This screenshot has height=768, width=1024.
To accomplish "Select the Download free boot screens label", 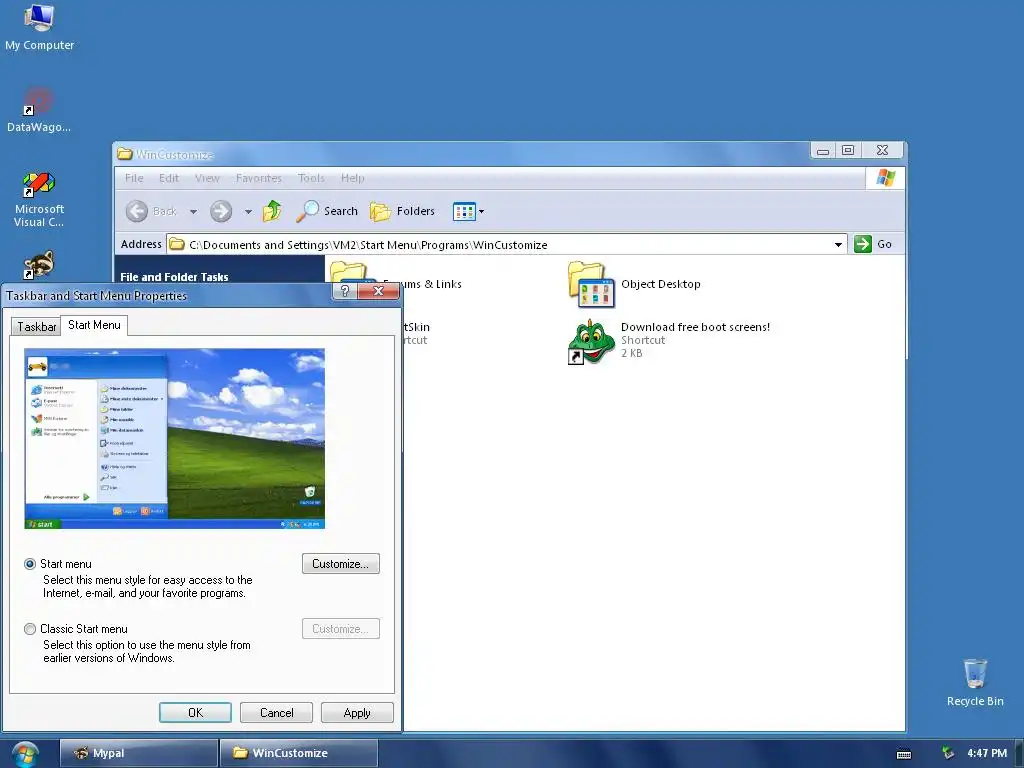I will pyautogui.click(x=695, y=327).
